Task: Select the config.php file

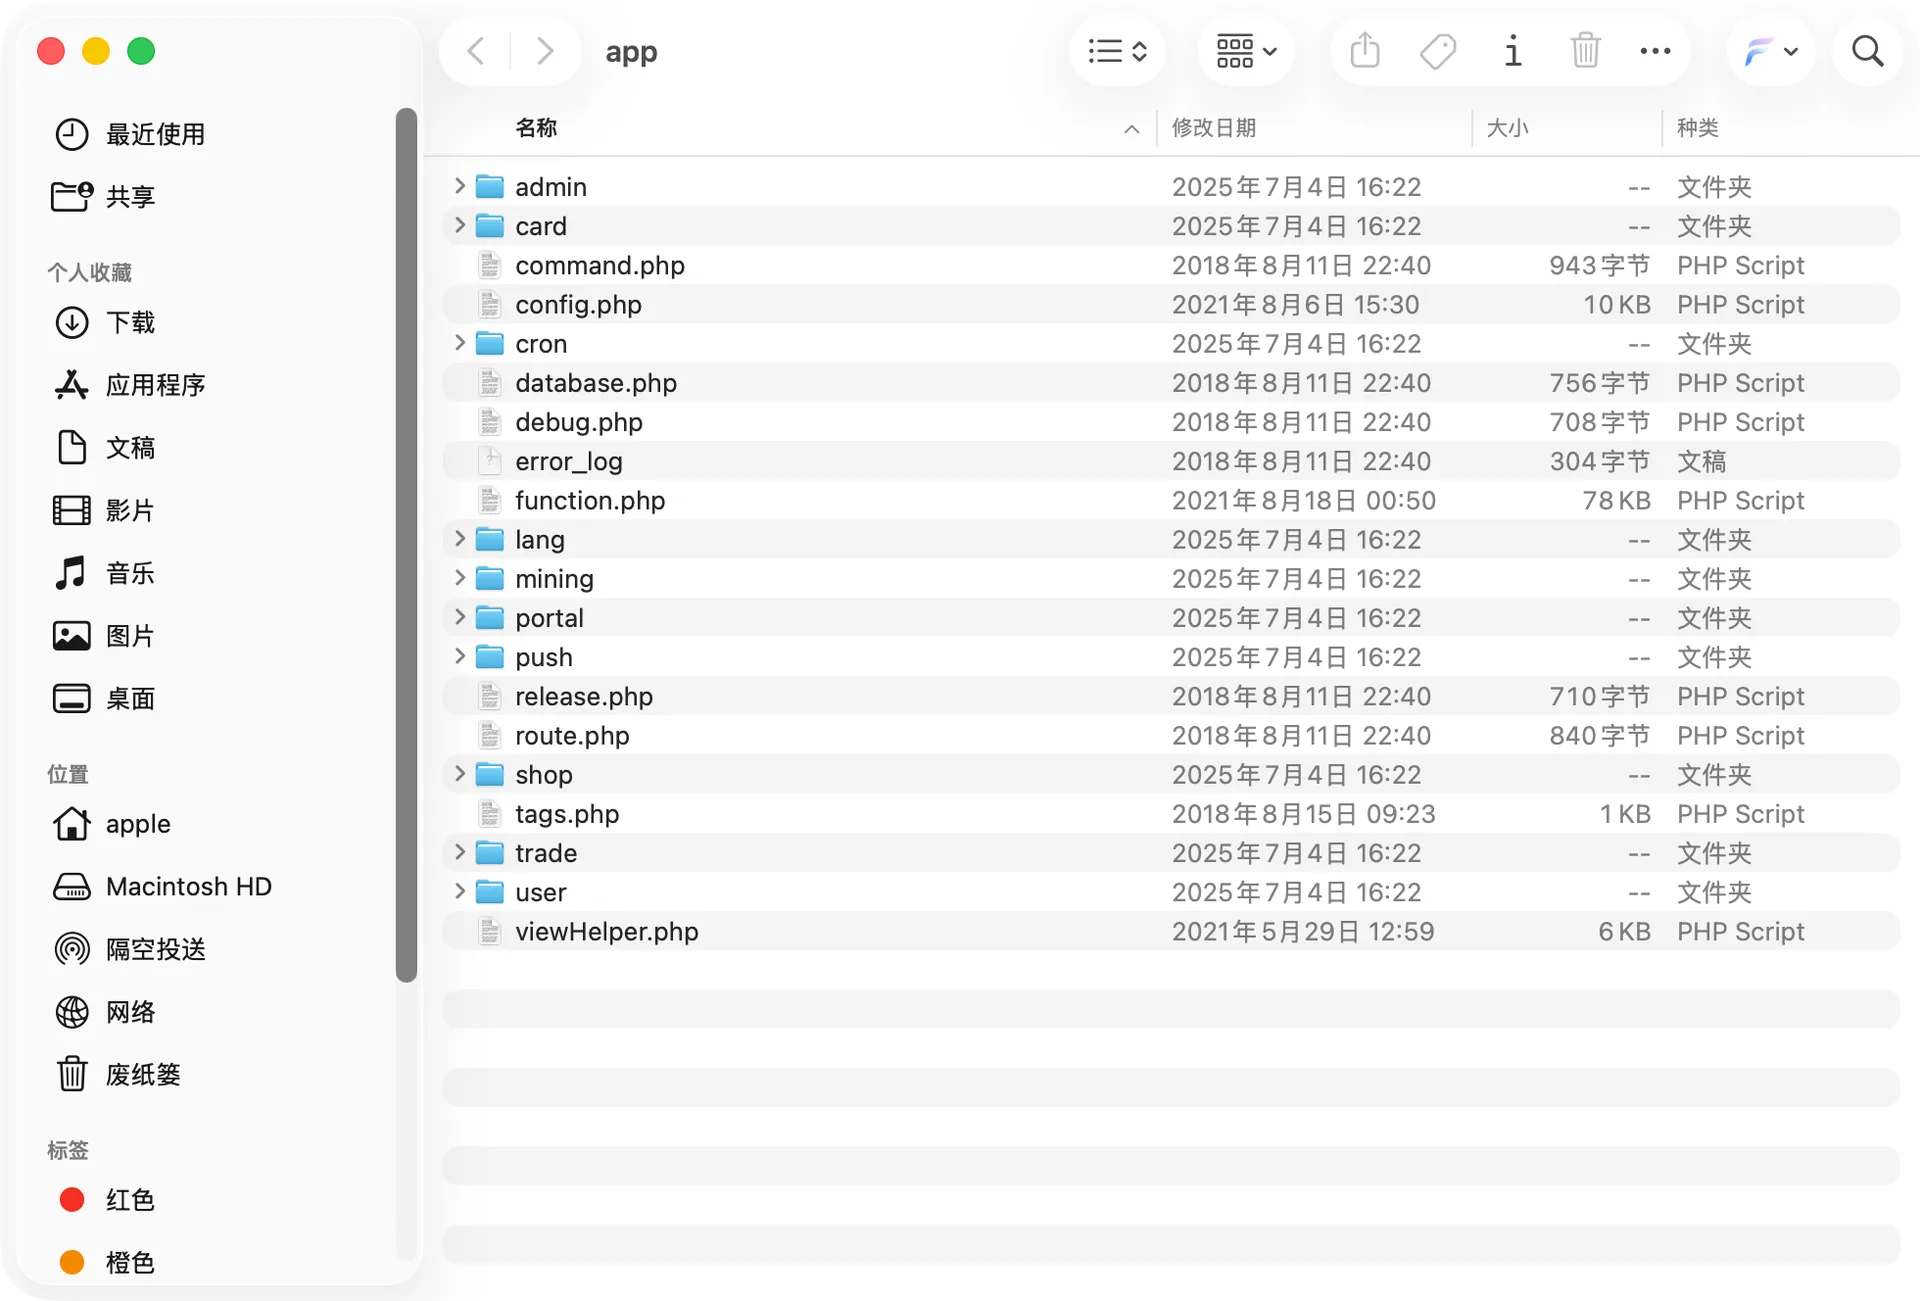Action: (x=1171, y=304)
